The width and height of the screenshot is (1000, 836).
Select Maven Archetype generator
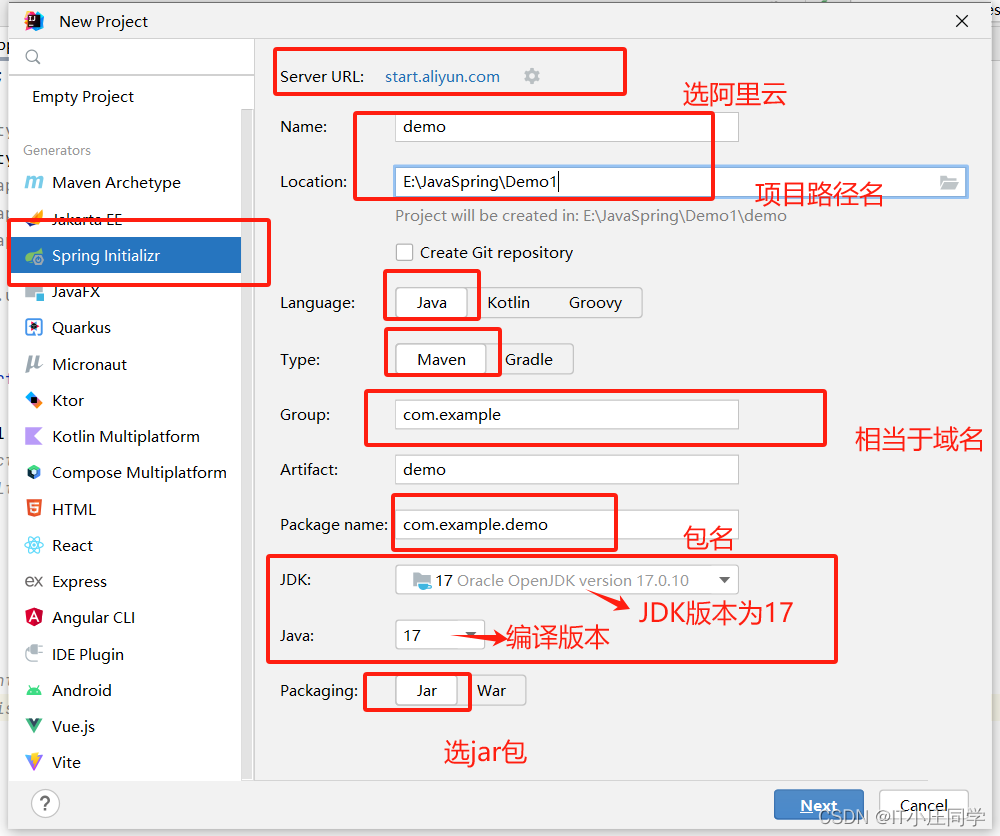click(126, 182)
